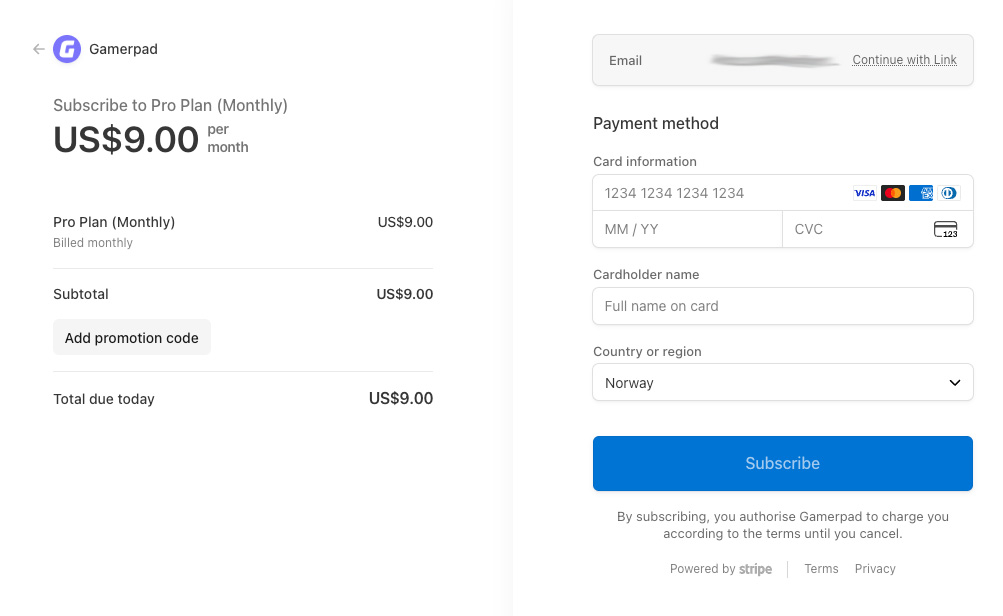This screenshot has height=616, width=1003.
Task: Click the back arrow icon
Action: coord(38,49)
